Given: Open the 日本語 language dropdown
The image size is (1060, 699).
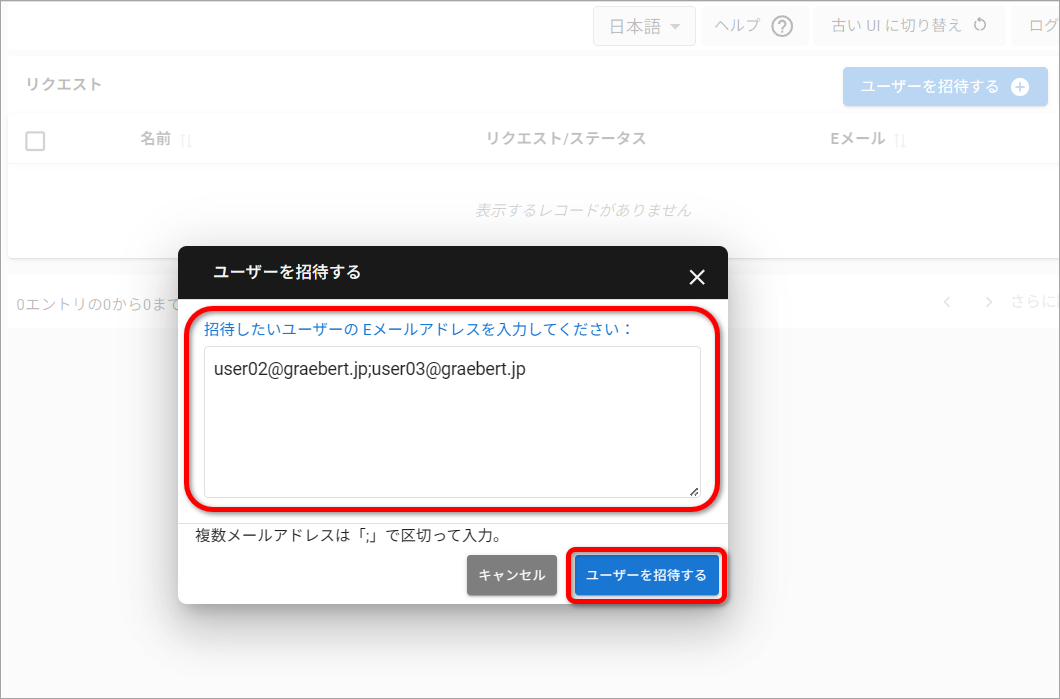Looking at the screenshot, I should (644, 26).
